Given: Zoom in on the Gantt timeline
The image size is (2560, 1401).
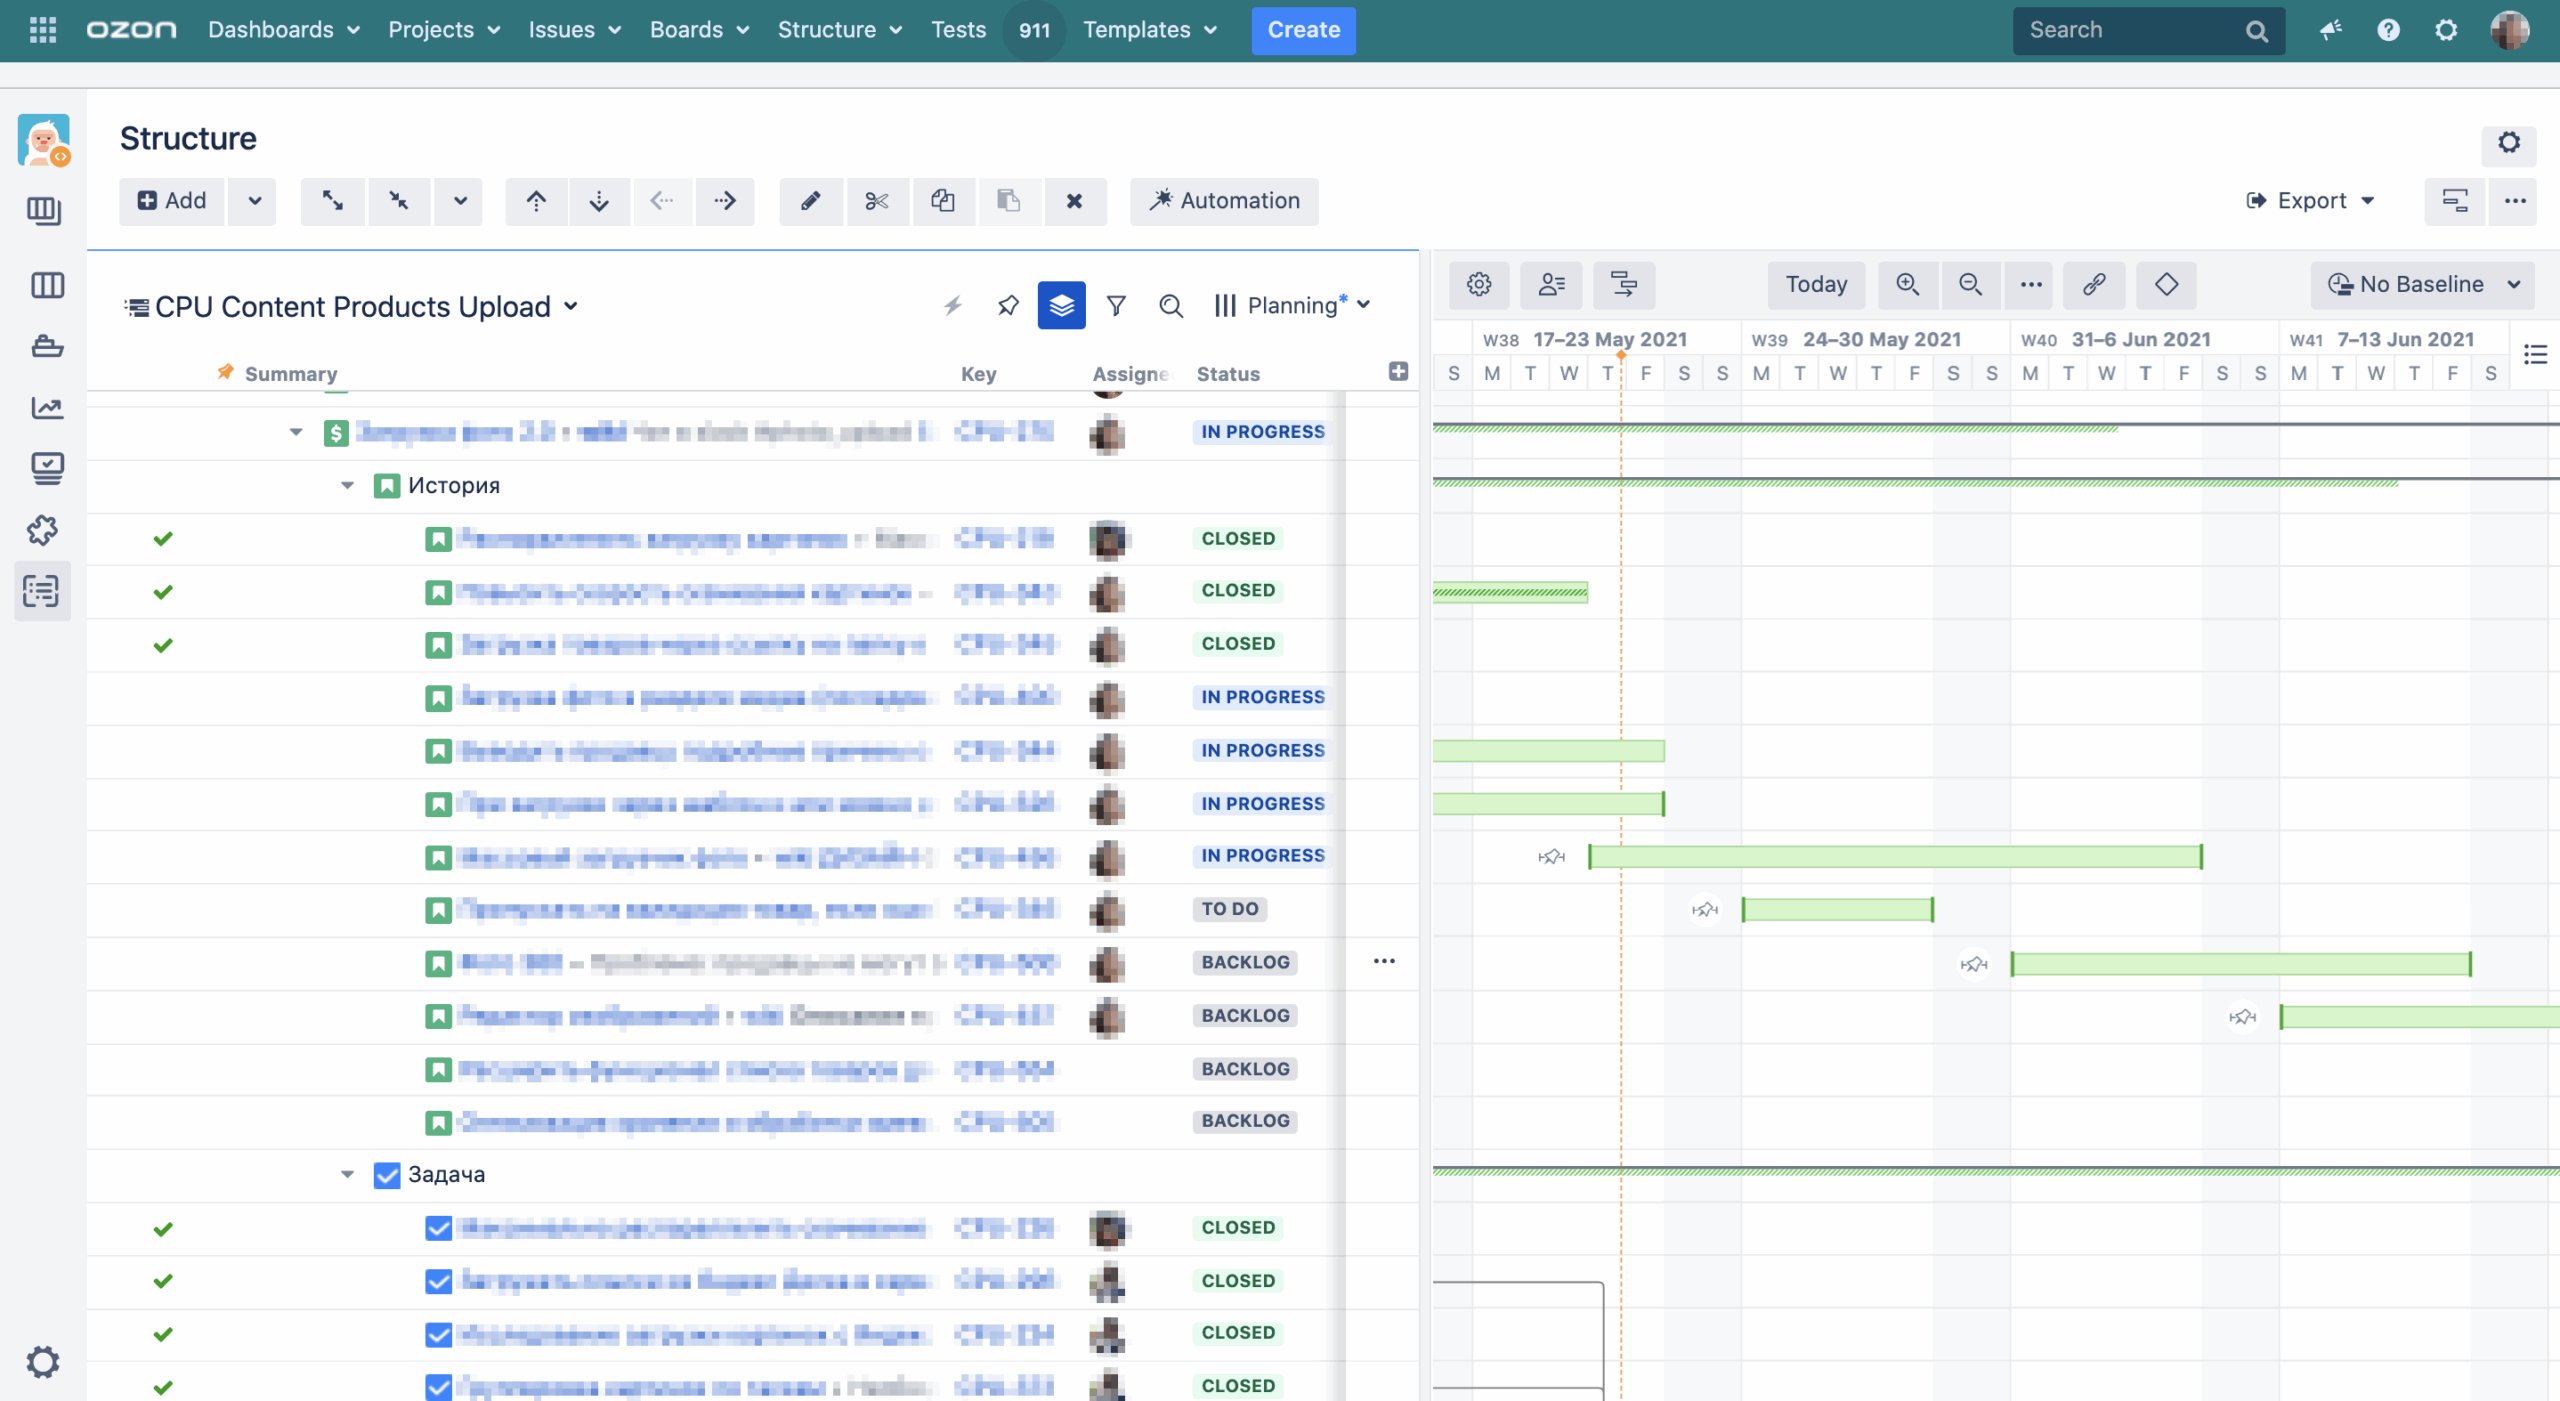Looking at the screenshot, I should [1905, 285].
